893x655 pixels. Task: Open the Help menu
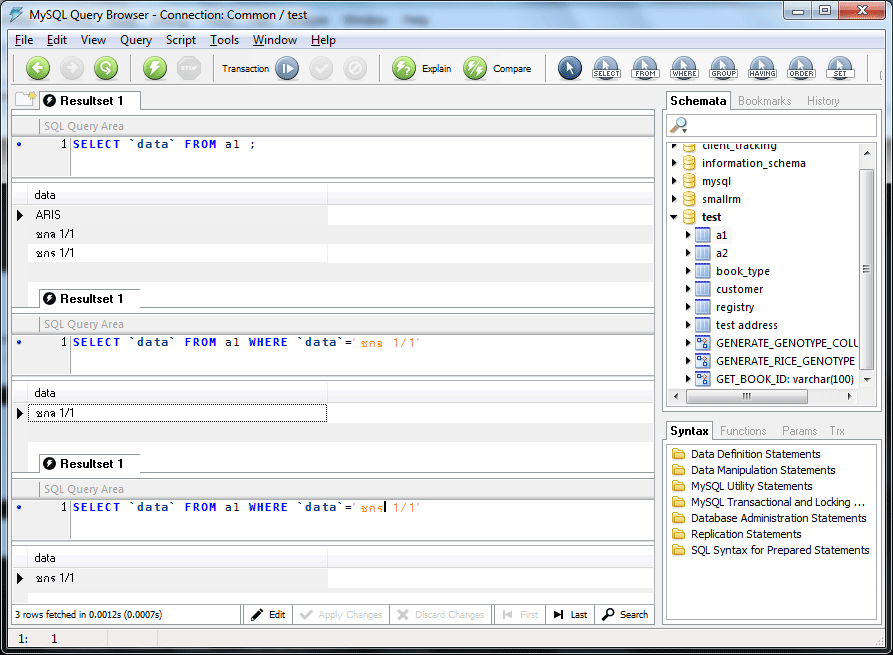click(323, 40)
